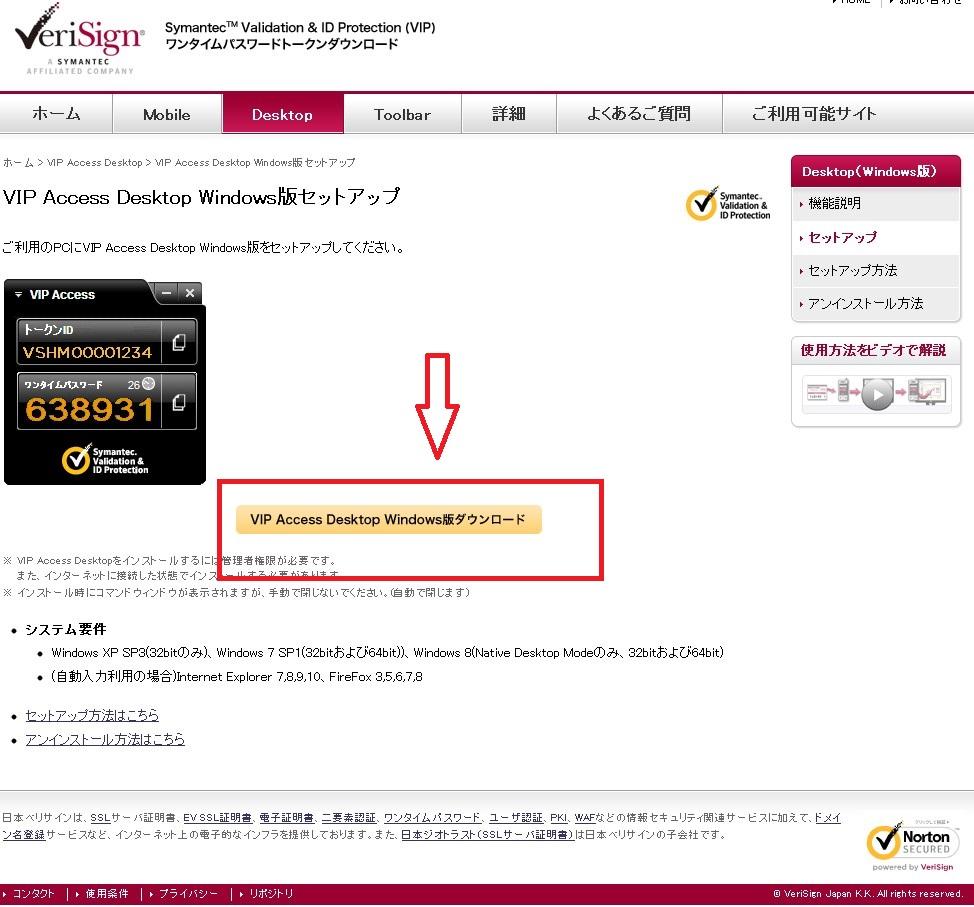Viewport: 974px width, 907px height.
Task: Click VIP Access Desktop in the breadcrumb
Action: pyautogui.click(x=94, y=163)
